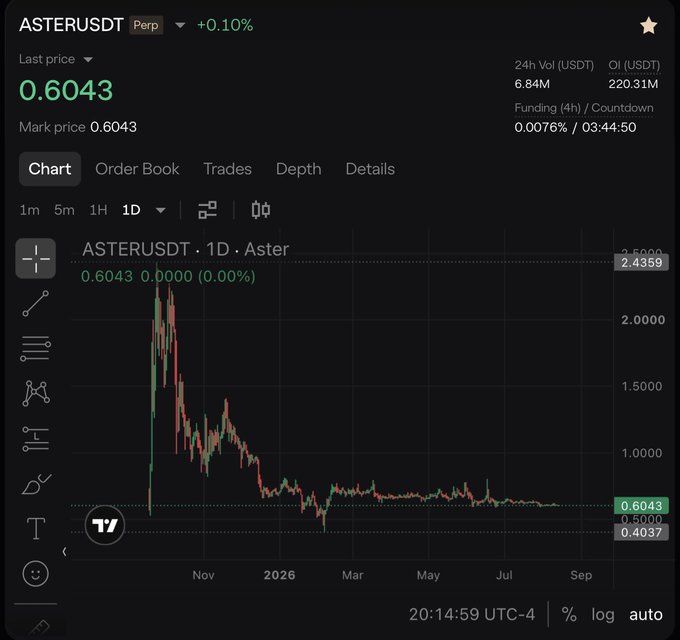This screenshot has width=680, height=640.
Task: Toggle auto scale mode
Action: coord(646,614)
